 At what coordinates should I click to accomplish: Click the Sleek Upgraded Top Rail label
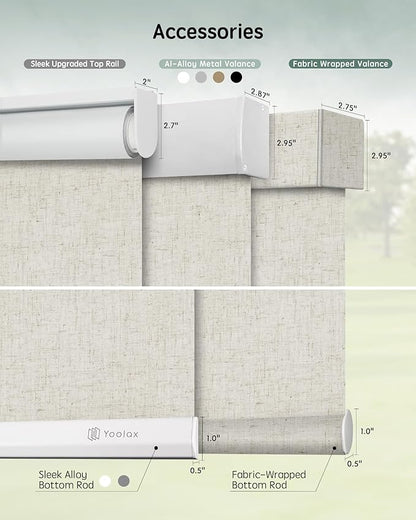click(75, 64)
